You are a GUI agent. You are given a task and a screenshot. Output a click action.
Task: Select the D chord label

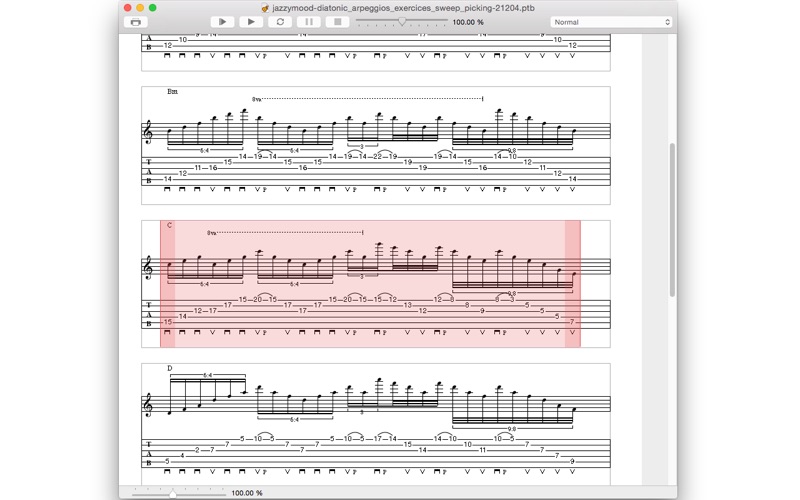click(170, 368)
